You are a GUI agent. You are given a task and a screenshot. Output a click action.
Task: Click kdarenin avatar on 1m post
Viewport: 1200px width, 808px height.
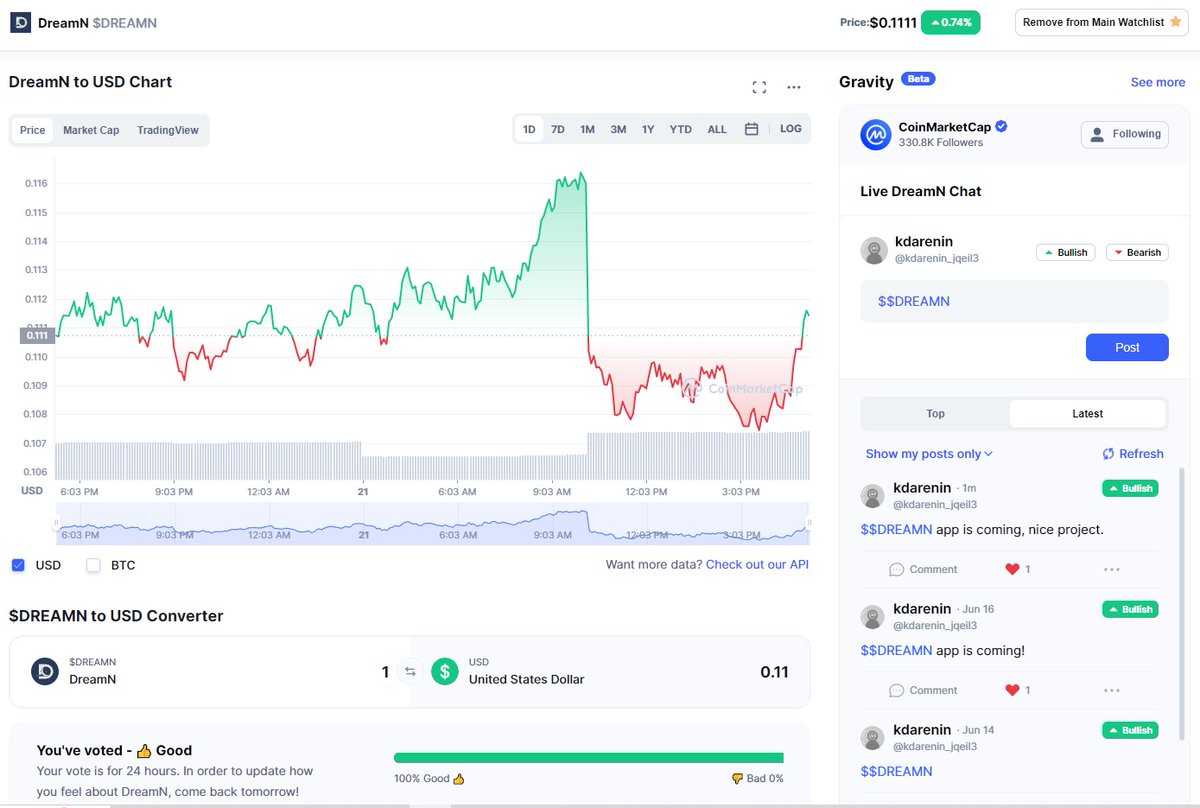click(874, 496)
